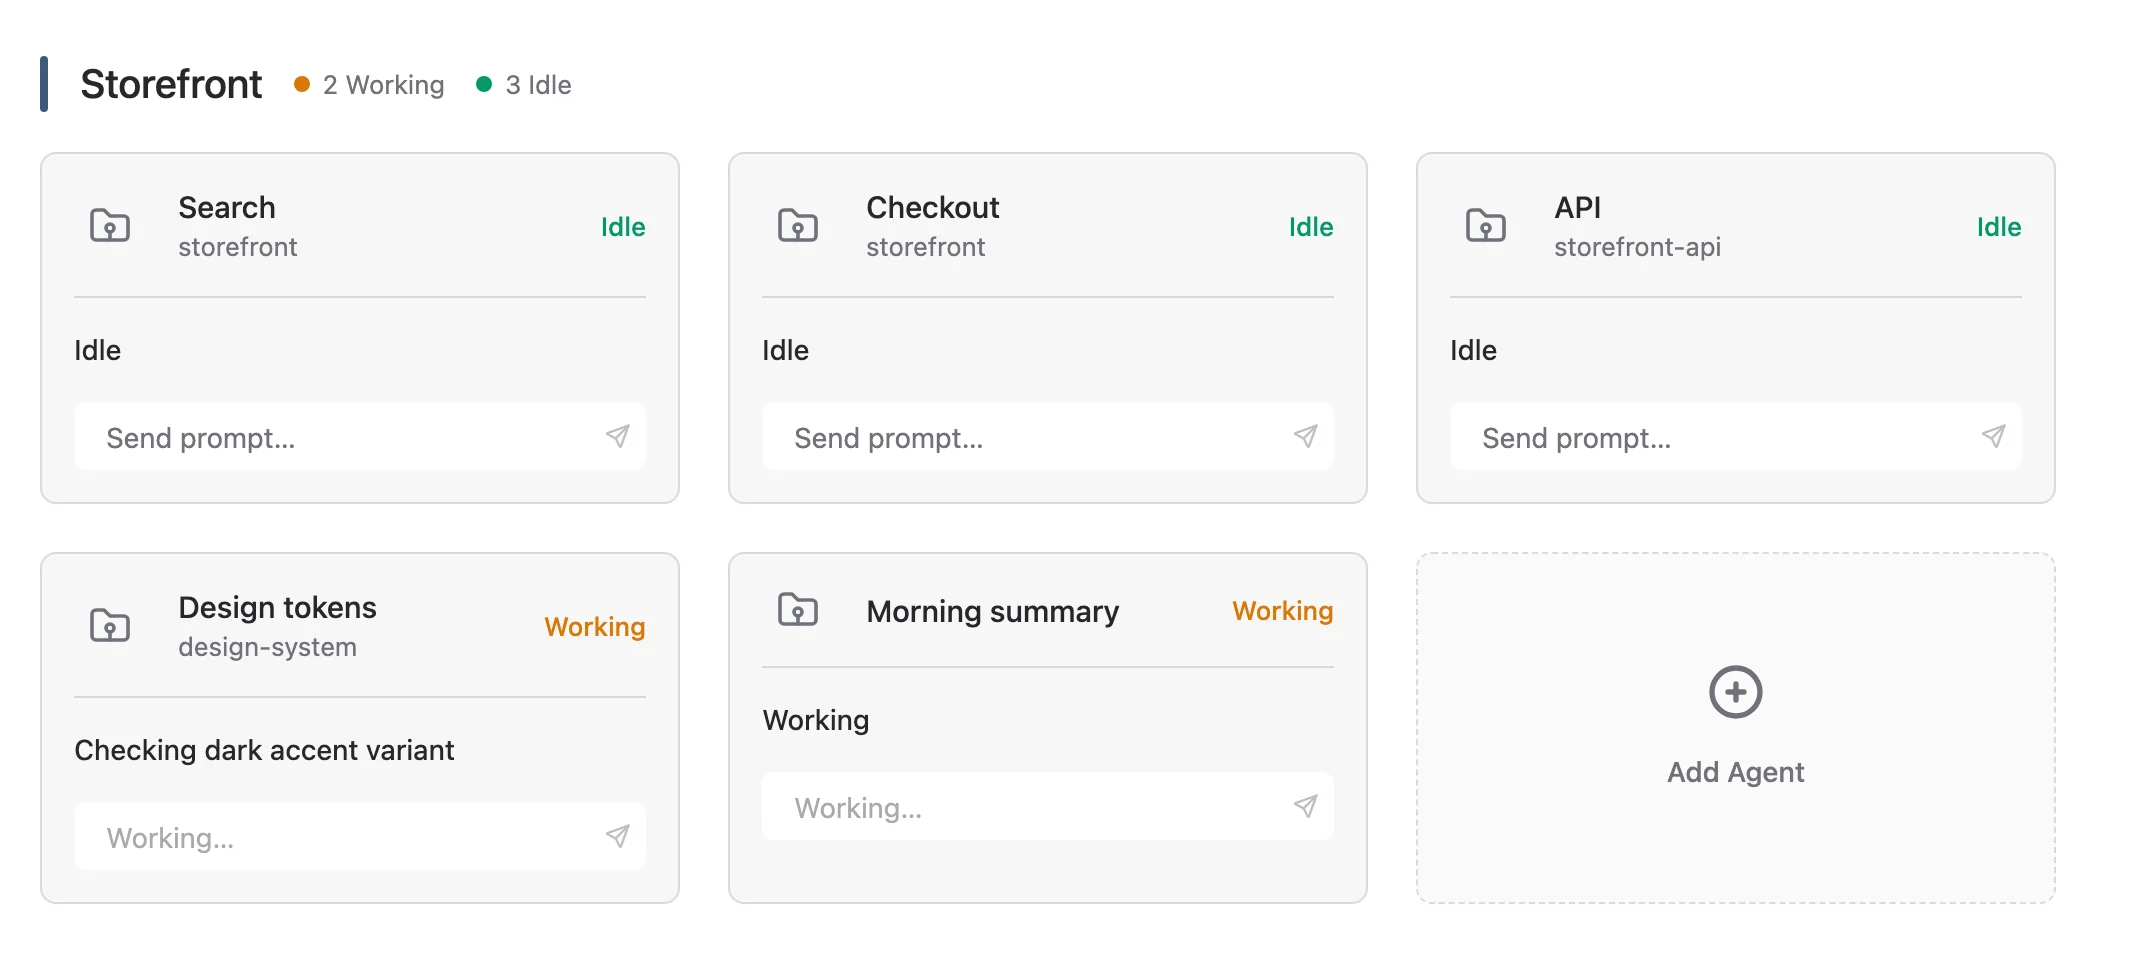Click the plus icon to add agent

click(x=1736, y=692)
